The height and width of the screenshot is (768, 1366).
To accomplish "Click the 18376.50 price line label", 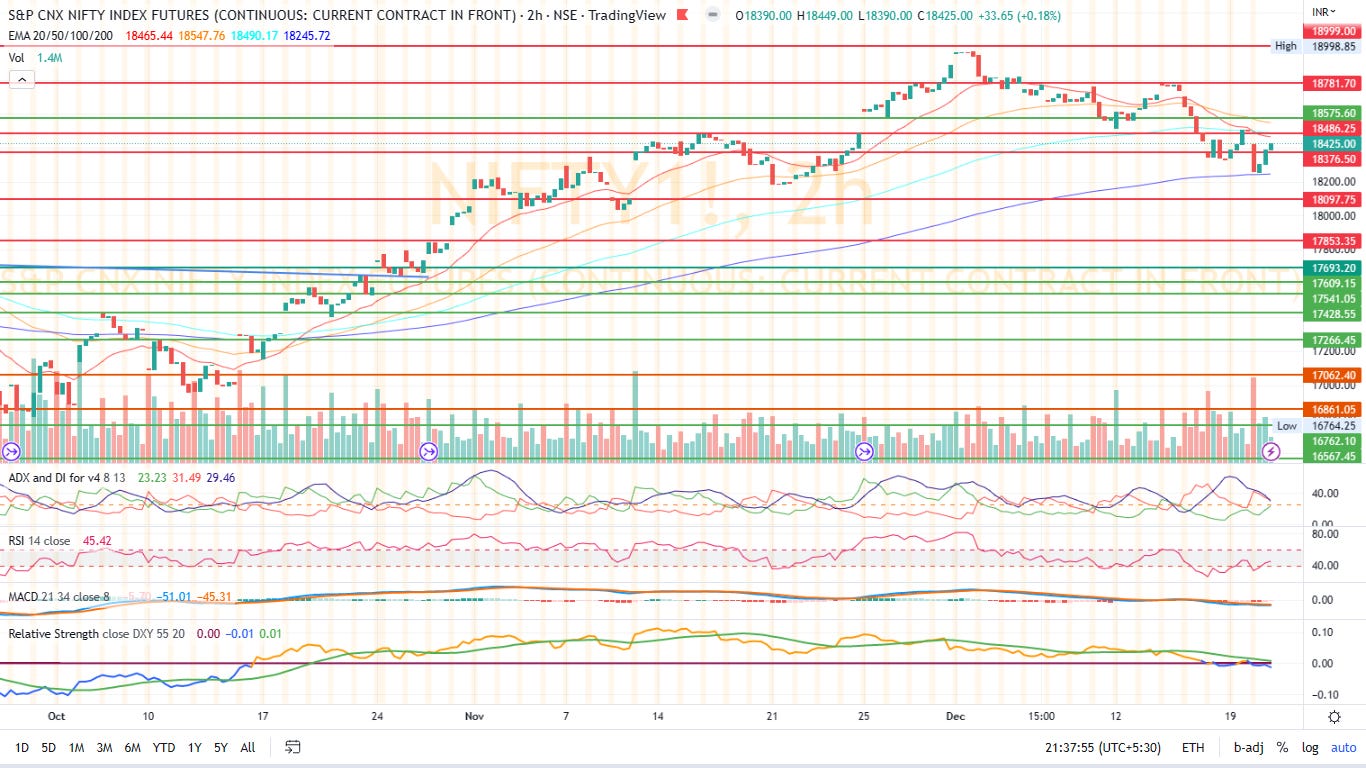I will pyautogui.click(x=1334, y=159).
